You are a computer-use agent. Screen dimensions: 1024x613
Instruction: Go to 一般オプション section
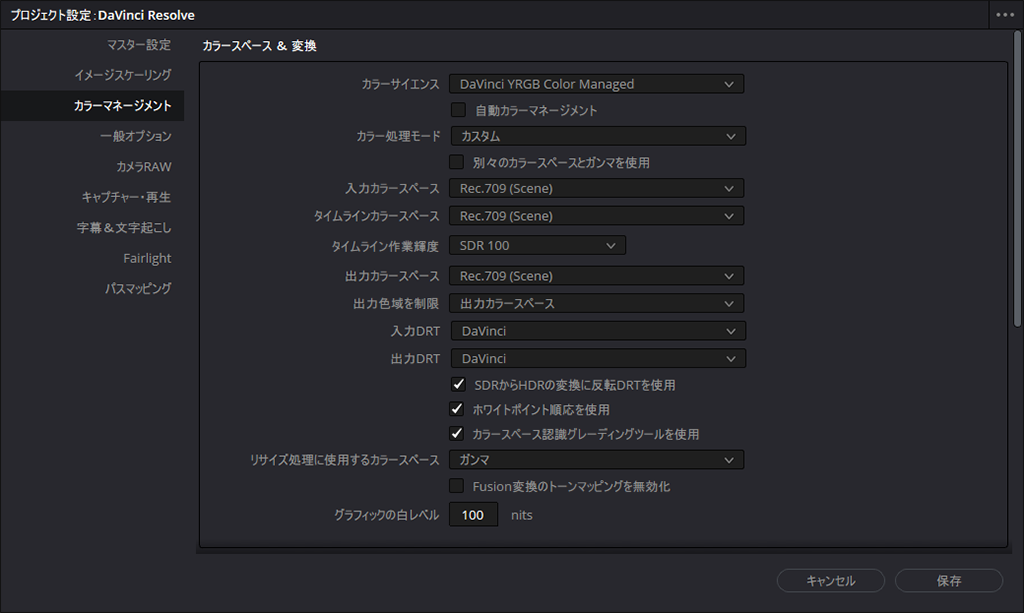click(136, 136)
